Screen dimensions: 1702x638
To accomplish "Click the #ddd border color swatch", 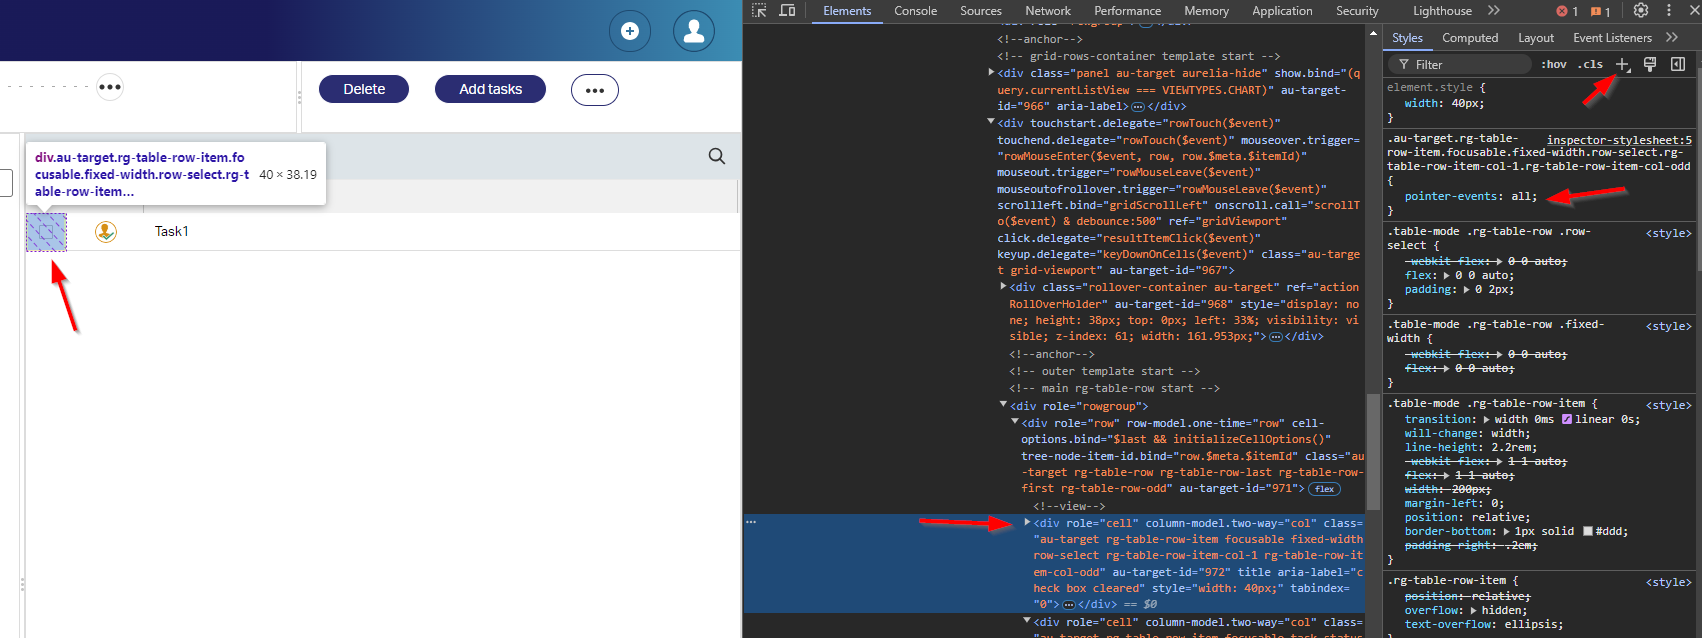I will coord(1587,532).
